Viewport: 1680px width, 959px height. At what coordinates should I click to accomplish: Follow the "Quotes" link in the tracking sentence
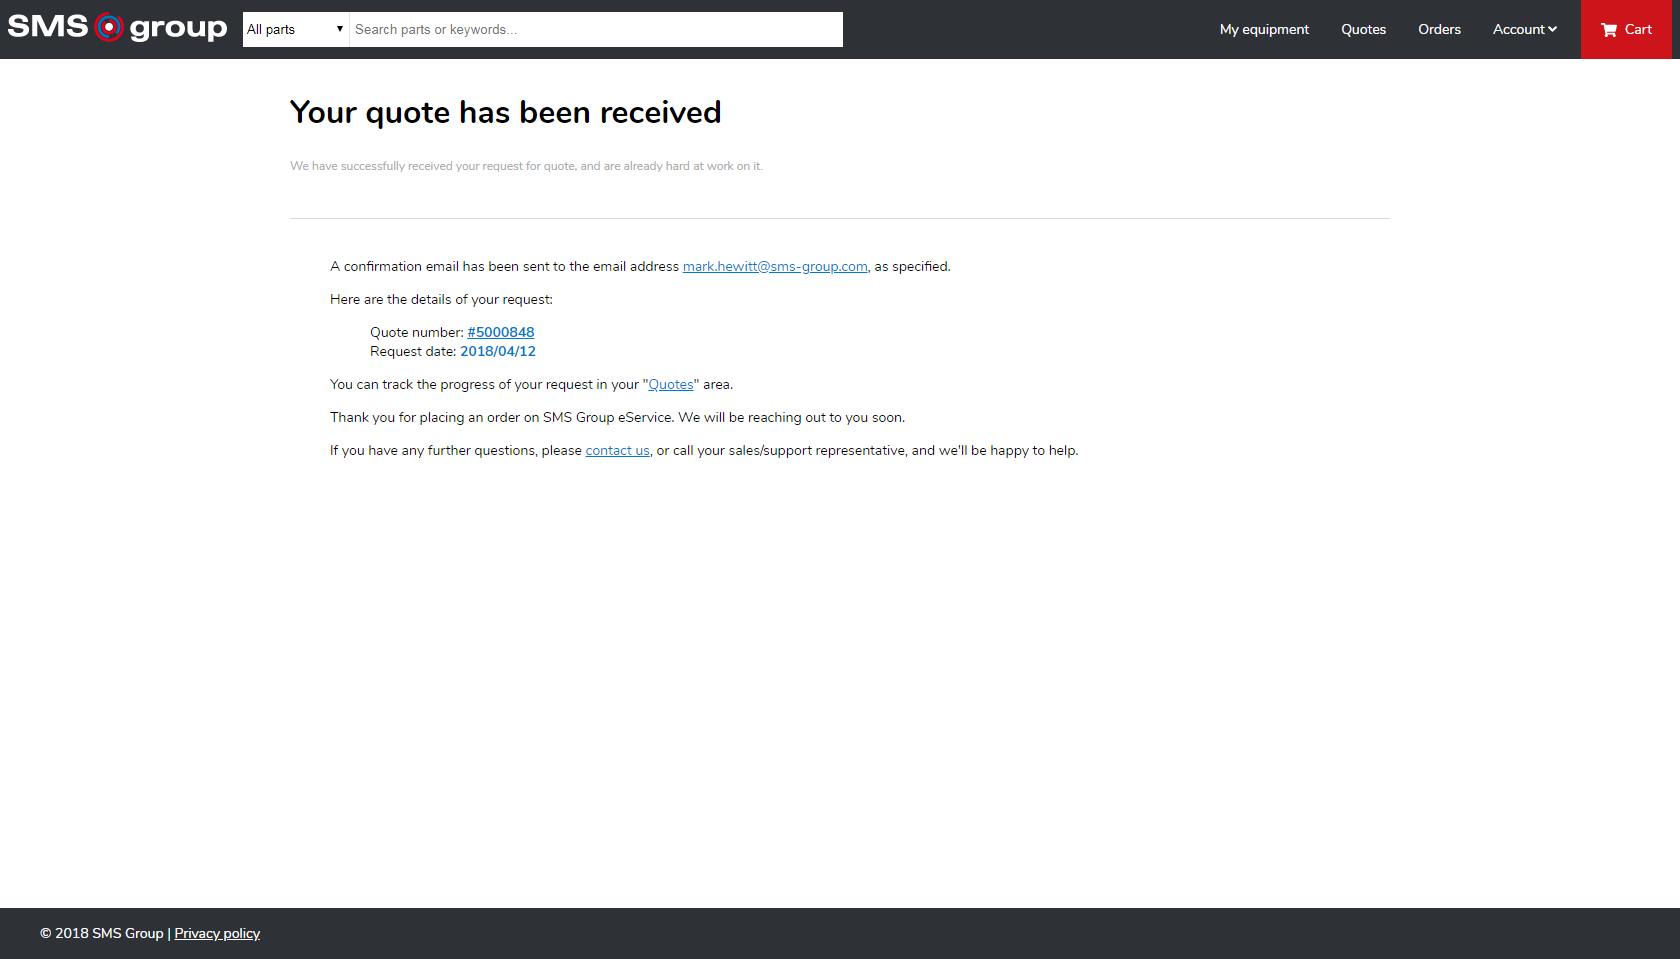click(671, 384)
